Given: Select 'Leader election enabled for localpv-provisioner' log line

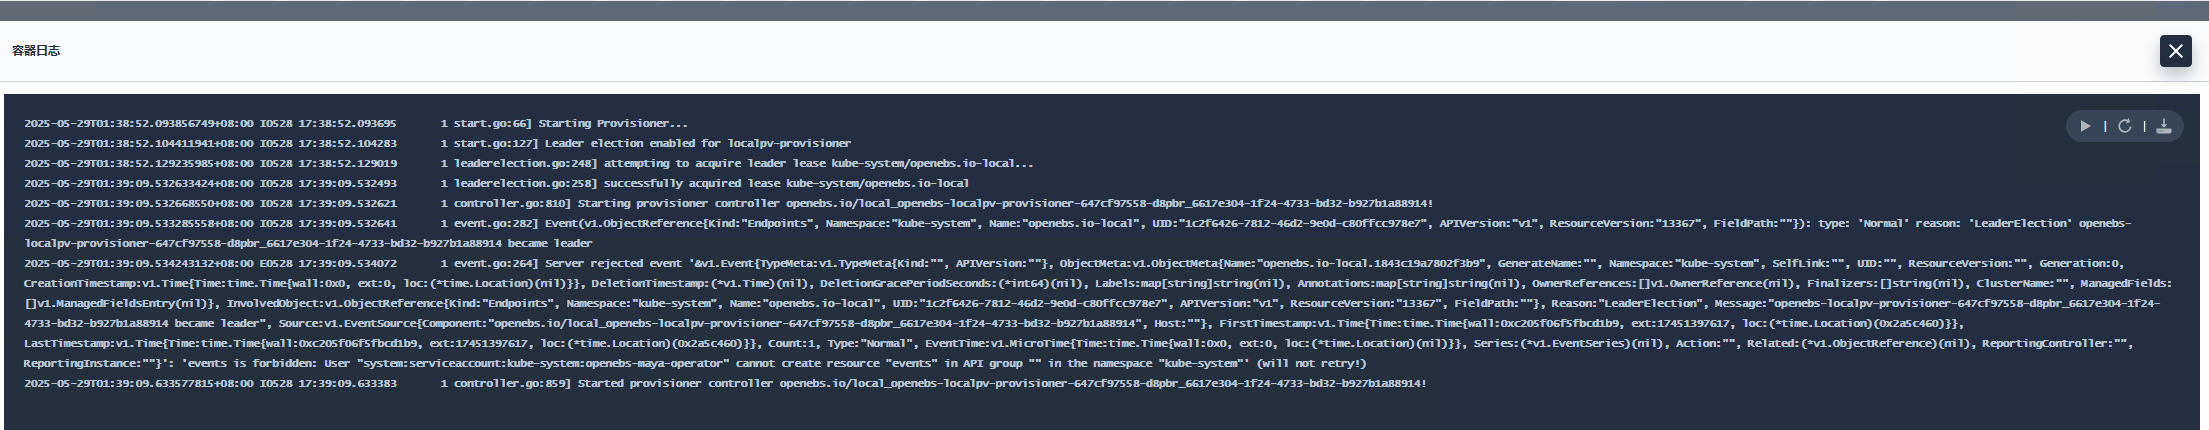Looking at the screenshot, I should (438, 144).
